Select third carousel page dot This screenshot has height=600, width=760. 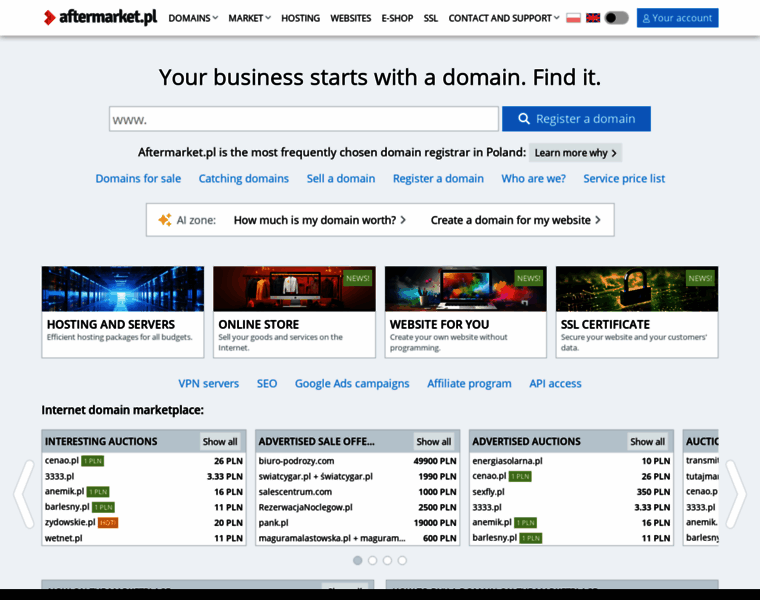387,560
